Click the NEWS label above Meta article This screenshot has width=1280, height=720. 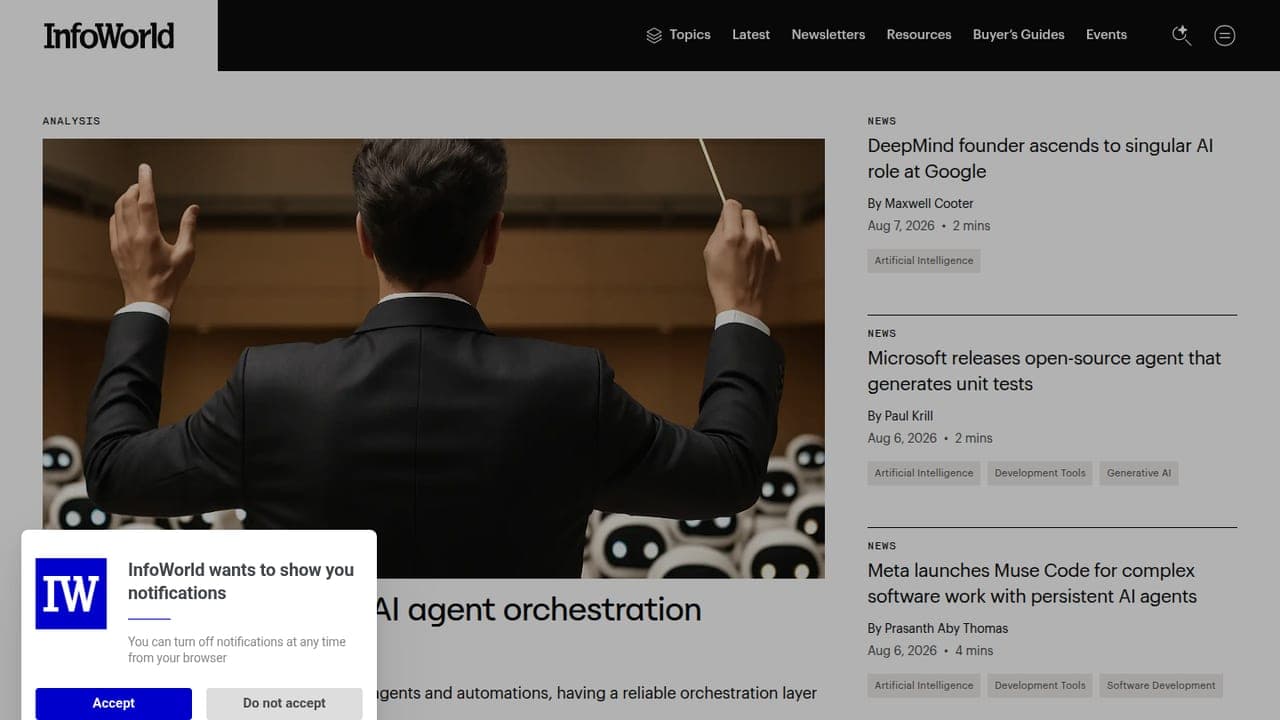point(882,546)
